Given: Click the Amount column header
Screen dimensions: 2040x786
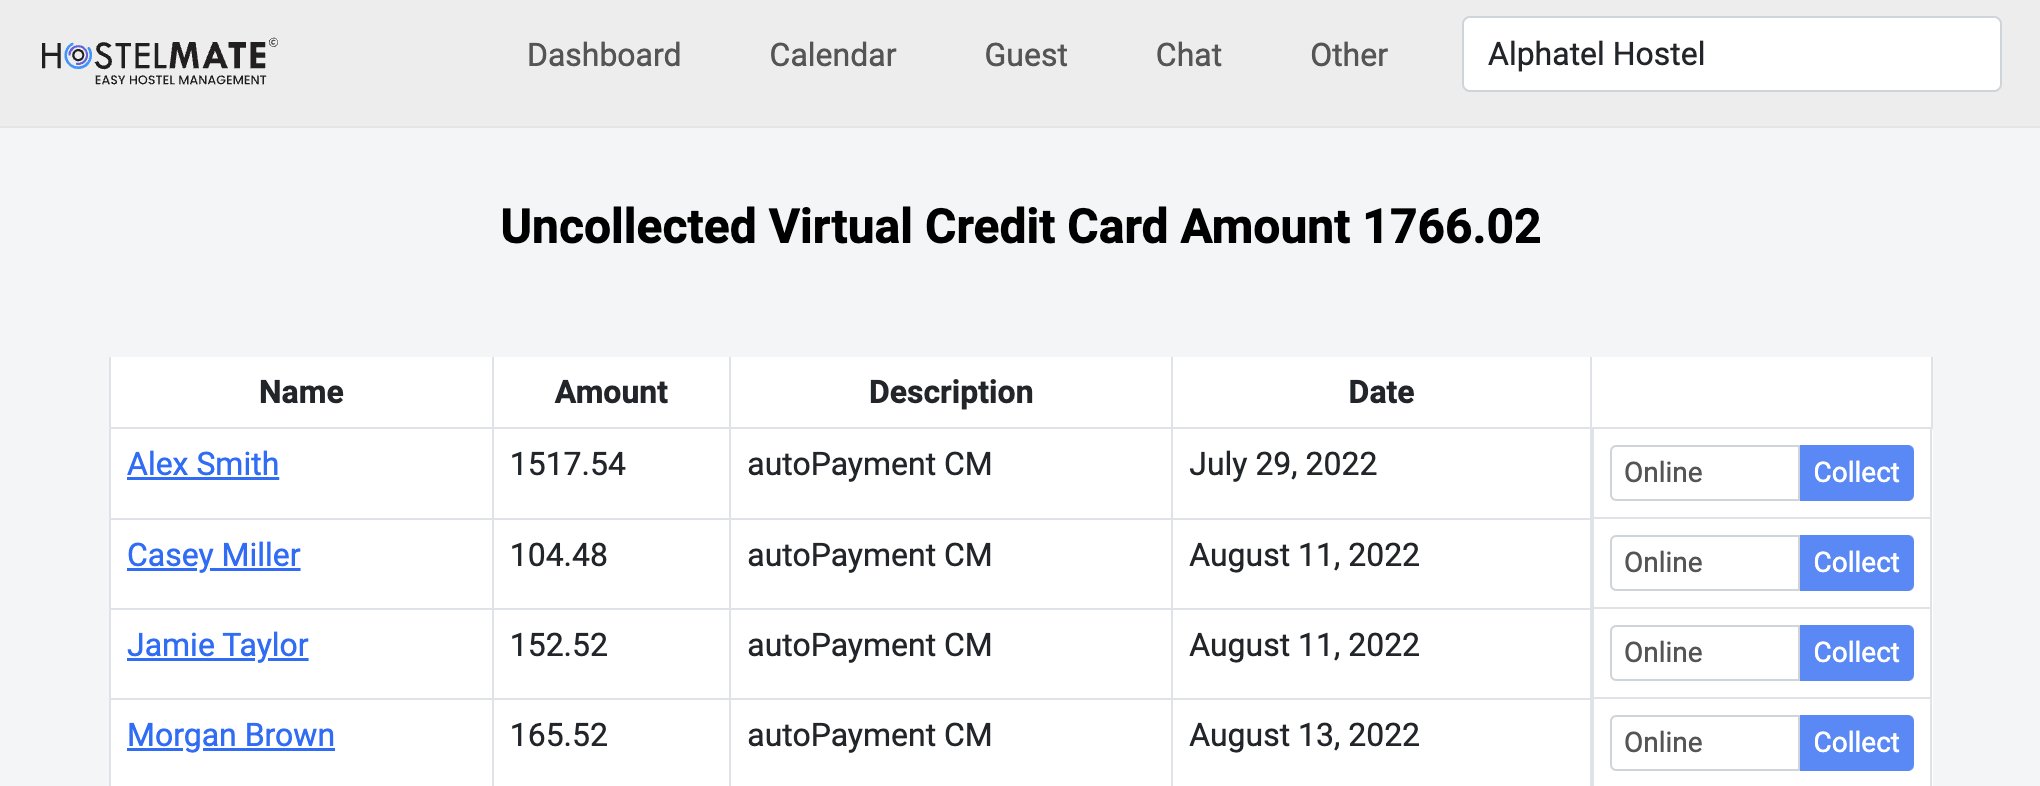Looking at the screenshot, I should tap(611, 392).
